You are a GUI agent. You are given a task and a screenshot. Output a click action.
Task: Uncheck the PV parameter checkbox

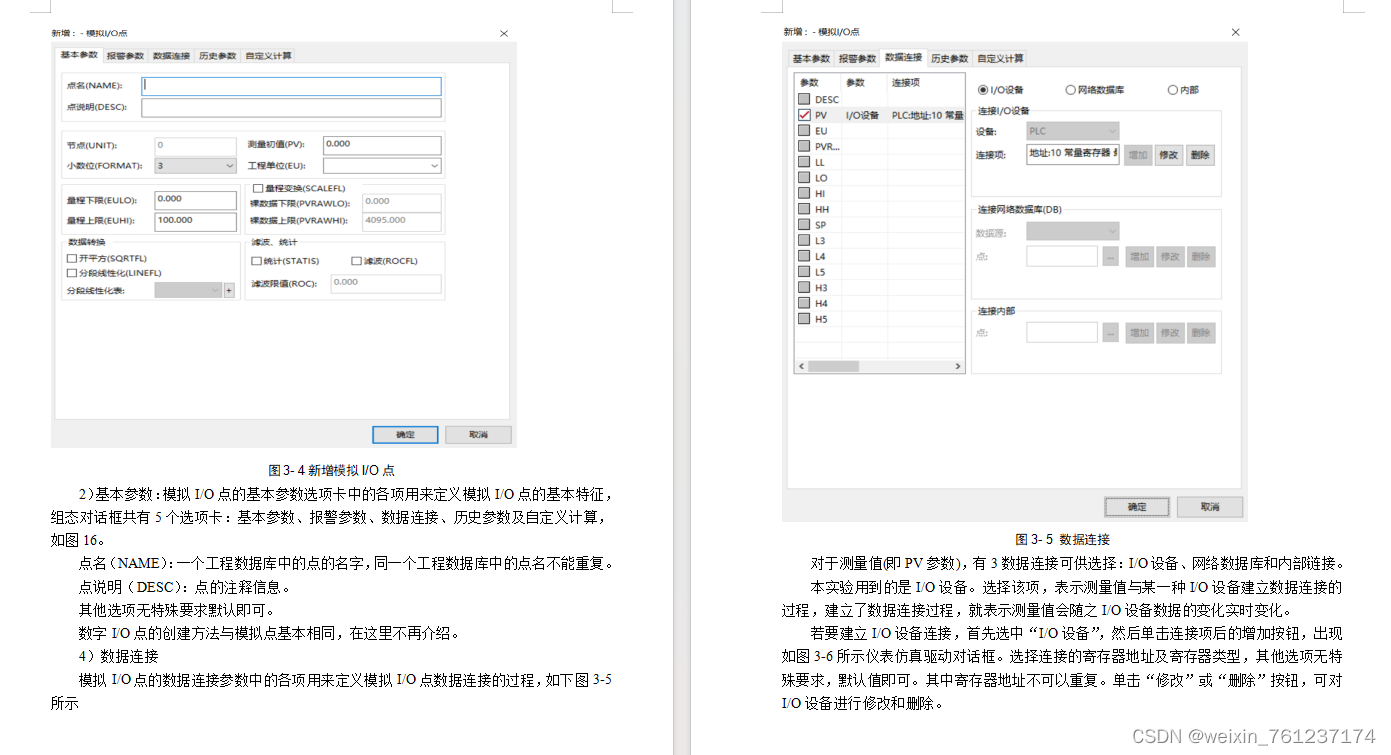pyautogui.click(x=804, y=115)
